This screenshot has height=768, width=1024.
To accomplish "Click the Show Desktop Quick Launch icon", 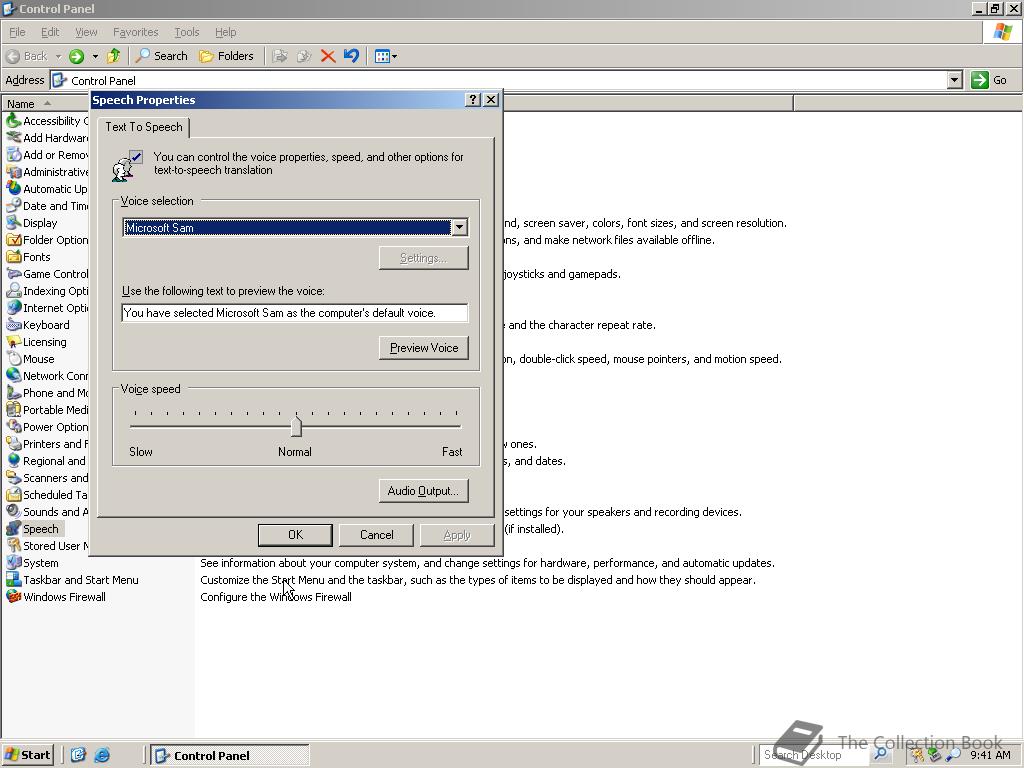I will pyautogui.click(x=78, y=755).
